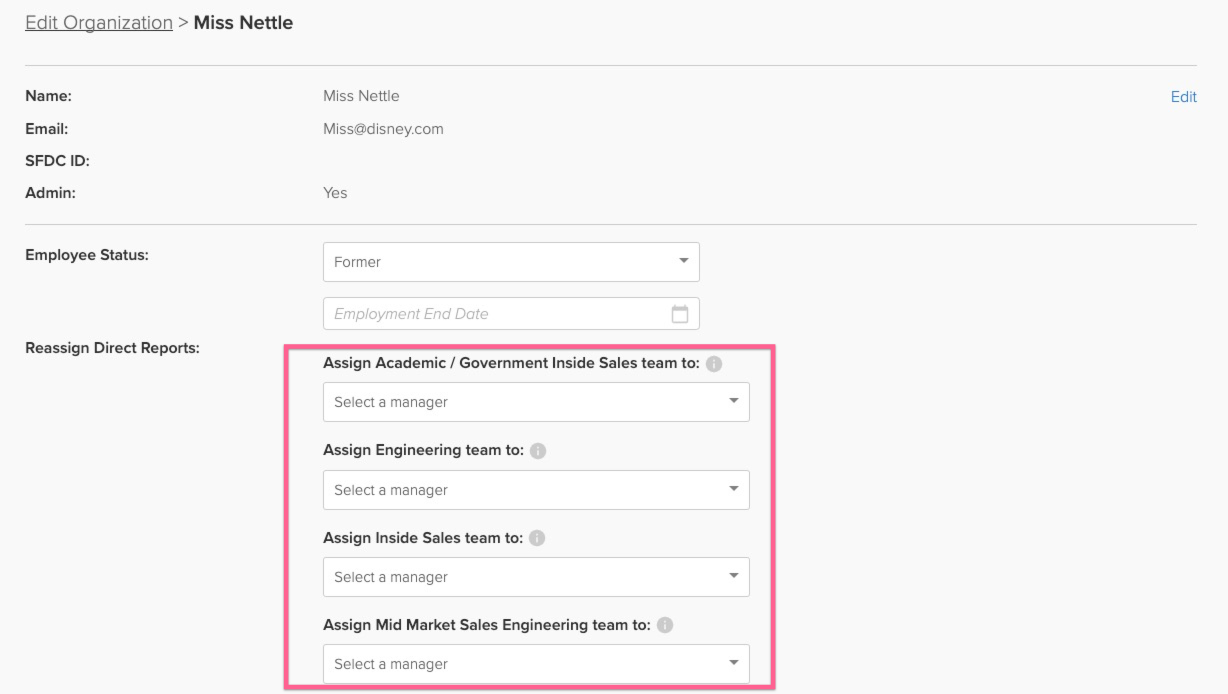This screenshot has width=1228, height=694.
Task: Open the Edit Organization breadcrumb link
Action: coord(98,22)
